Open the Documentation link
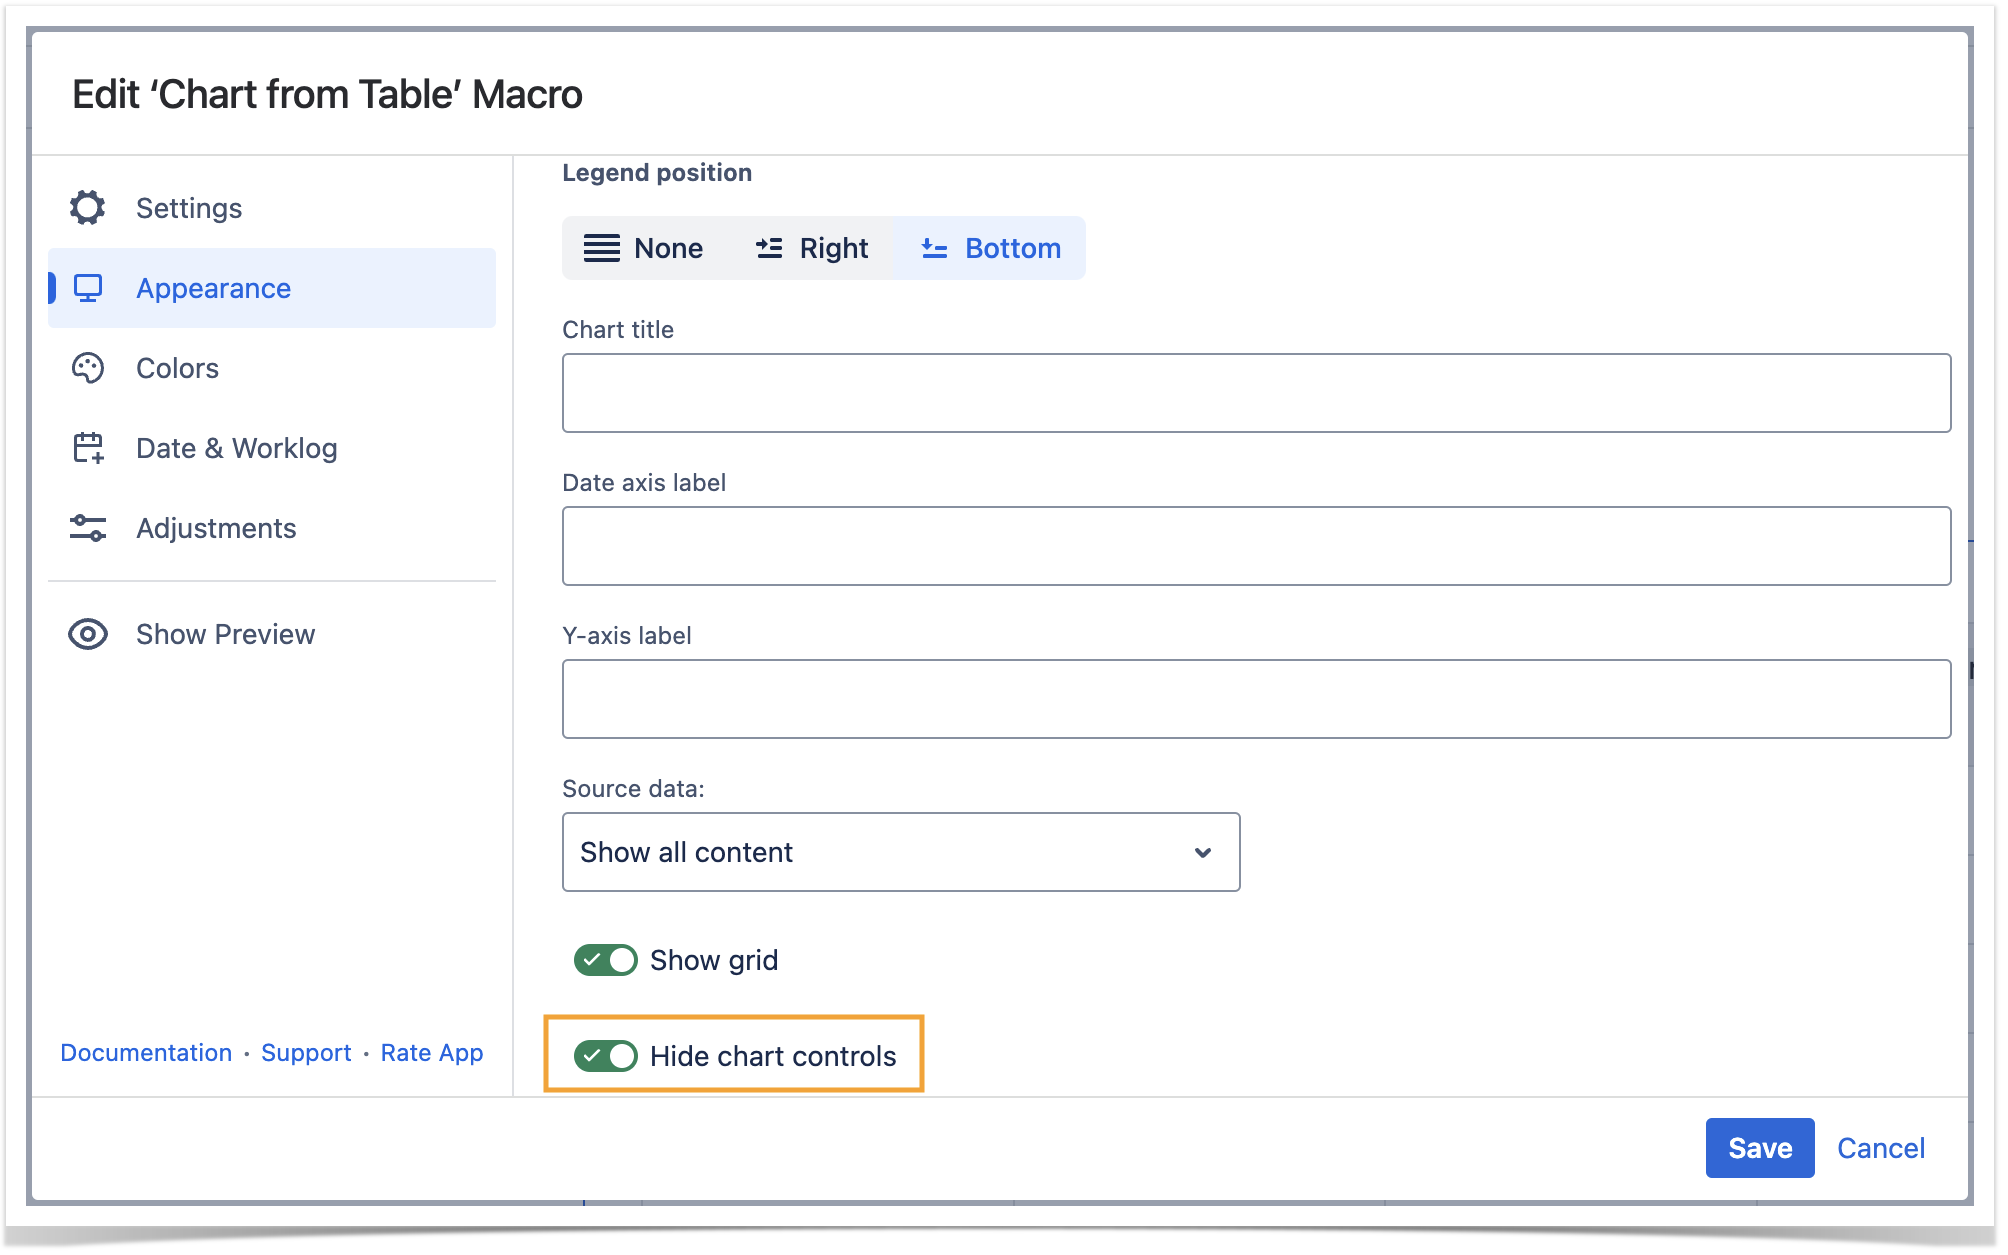Image resolution: width=2008 pixels, height=1255 pixels. tap(146, 1052)
